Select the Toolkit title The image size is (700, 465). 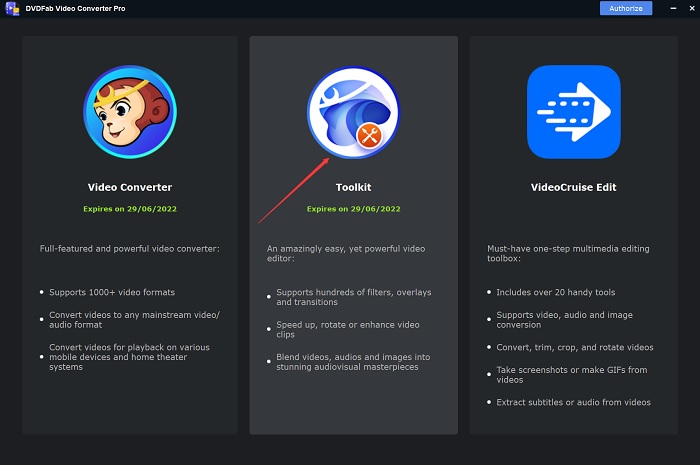pyautogui.click(x=354, y=187)
